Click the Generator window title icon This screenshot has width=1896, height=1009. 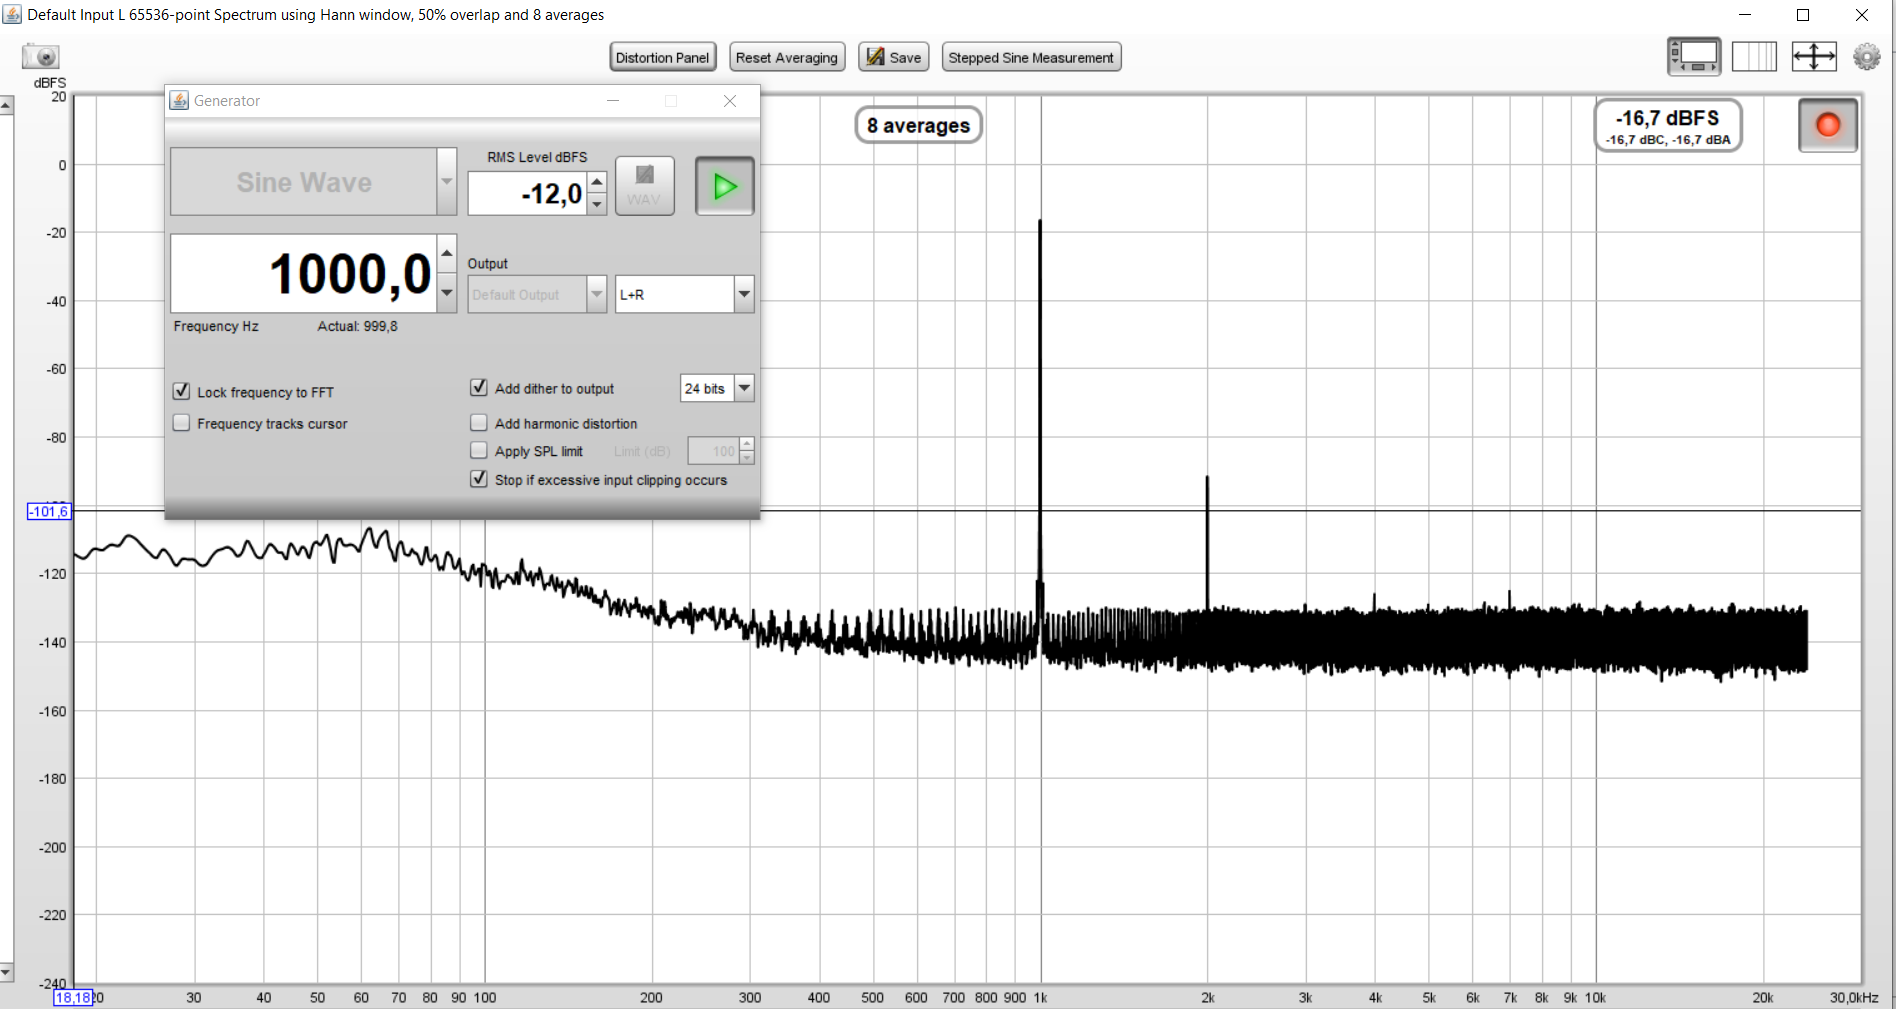179,101
